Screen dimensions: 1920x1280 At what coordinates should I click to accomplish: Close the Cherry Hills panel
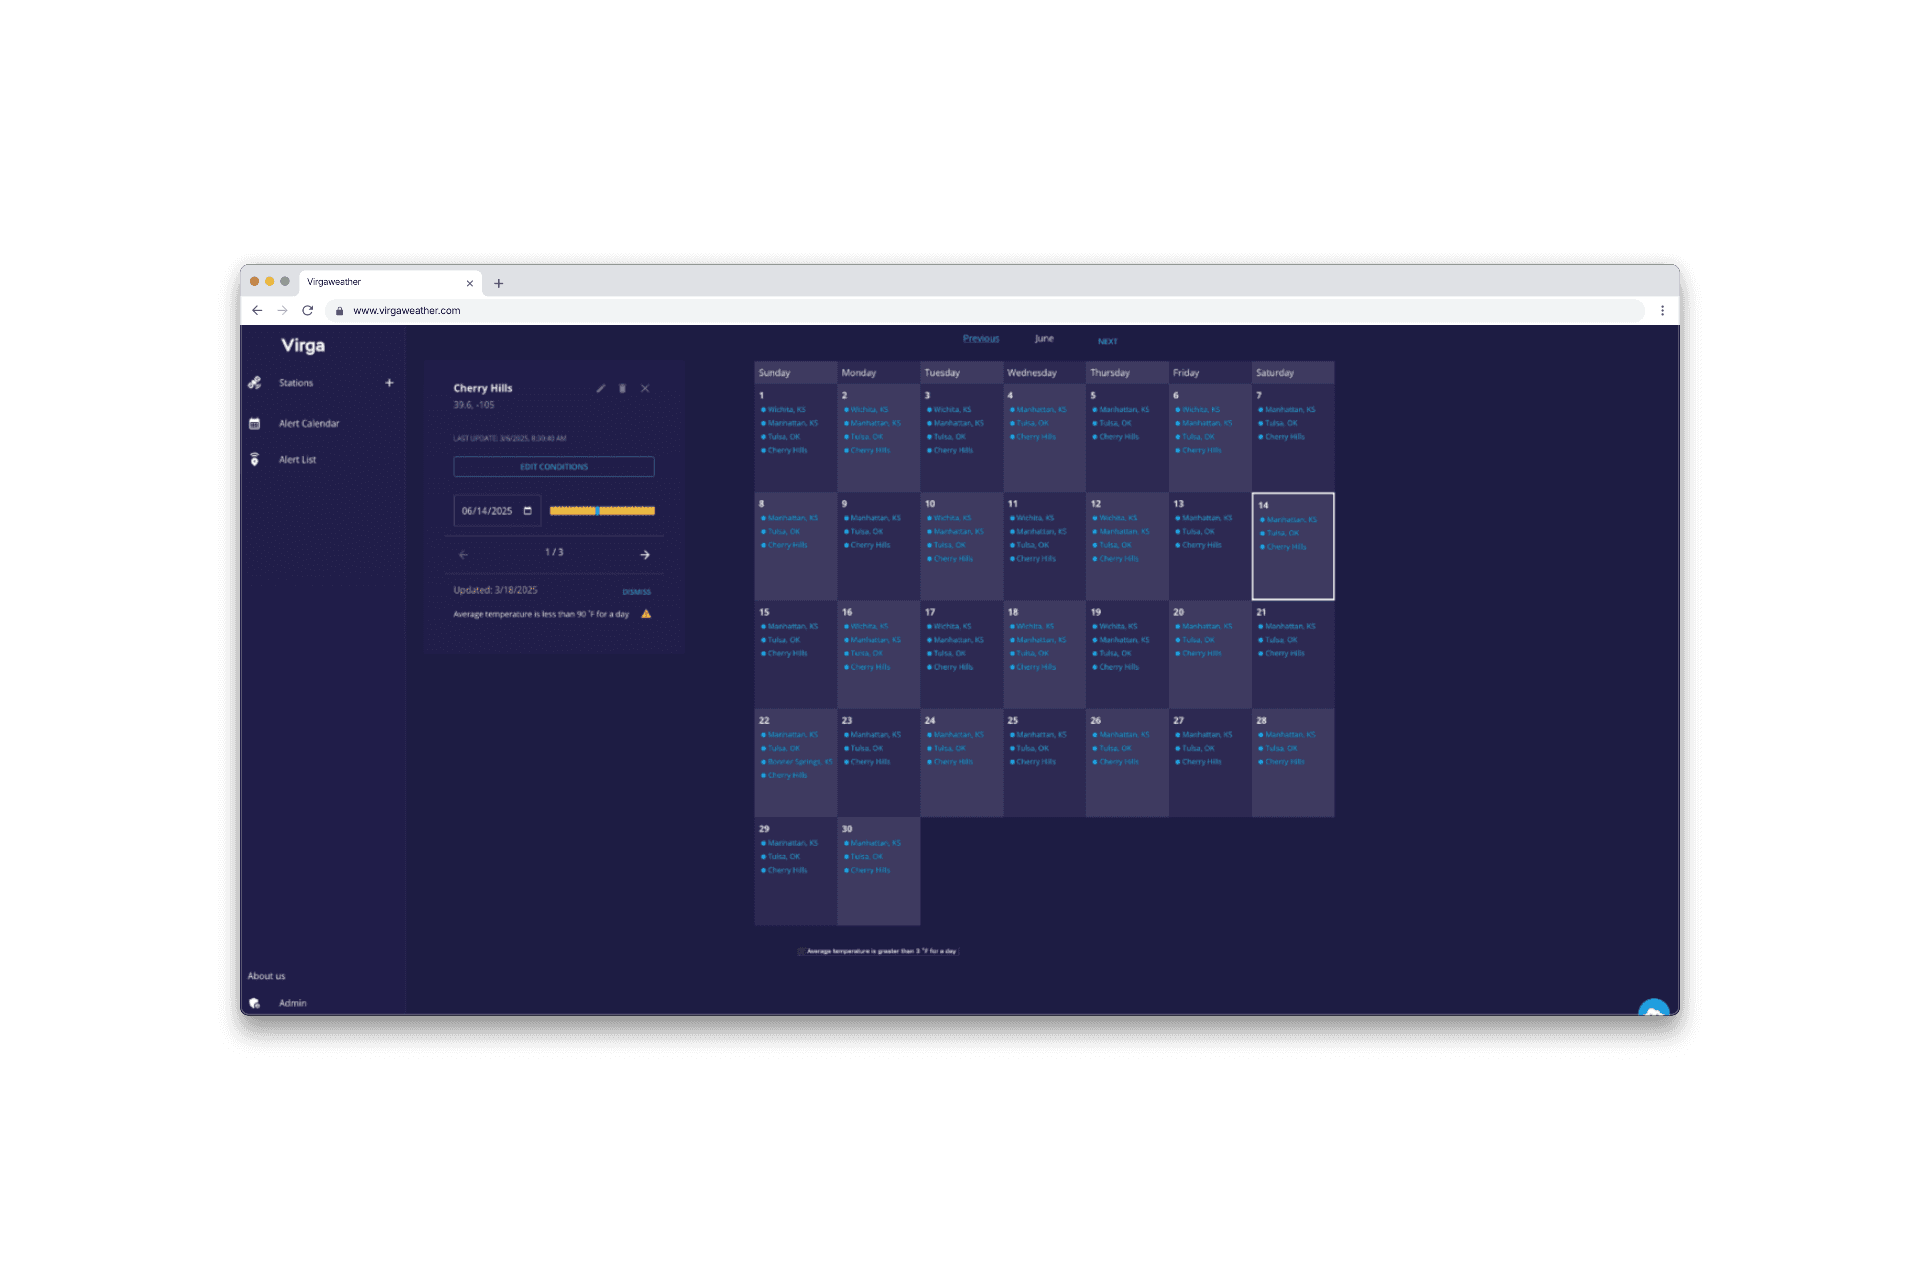645,389
